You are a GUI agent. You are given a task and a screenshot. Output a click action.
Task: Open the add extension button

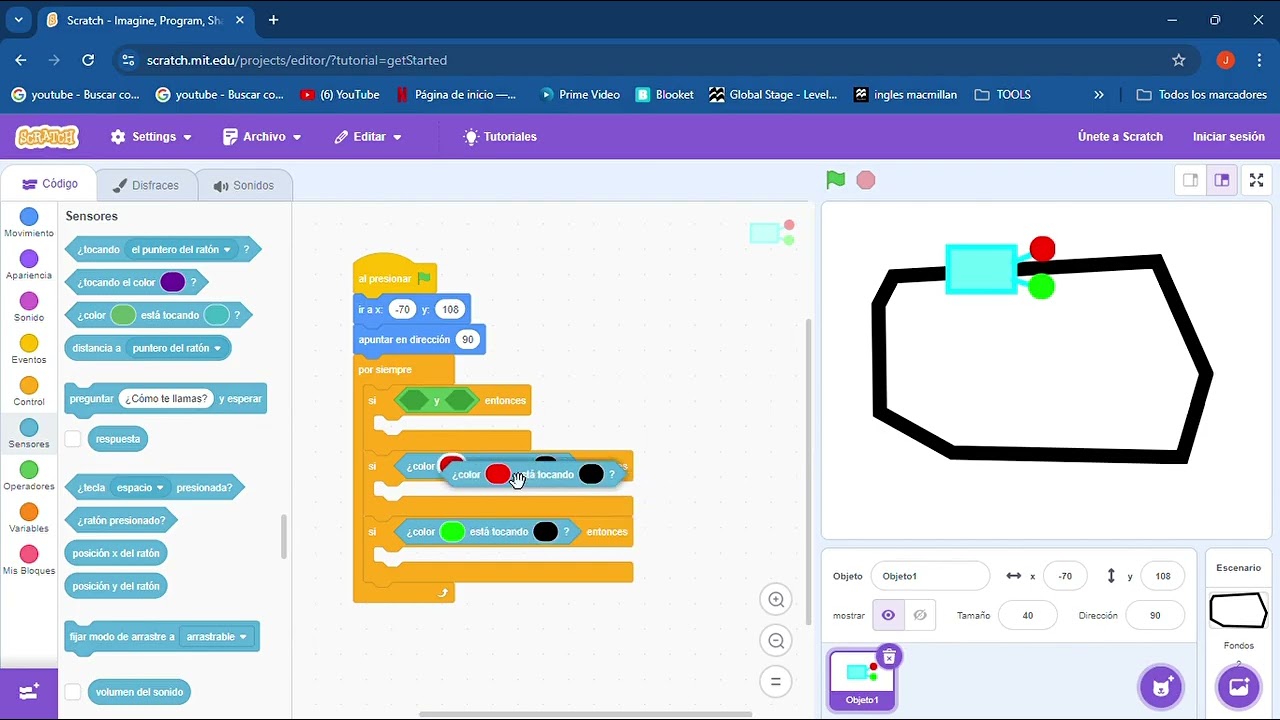pyautogui.click(x=29, y=691)
